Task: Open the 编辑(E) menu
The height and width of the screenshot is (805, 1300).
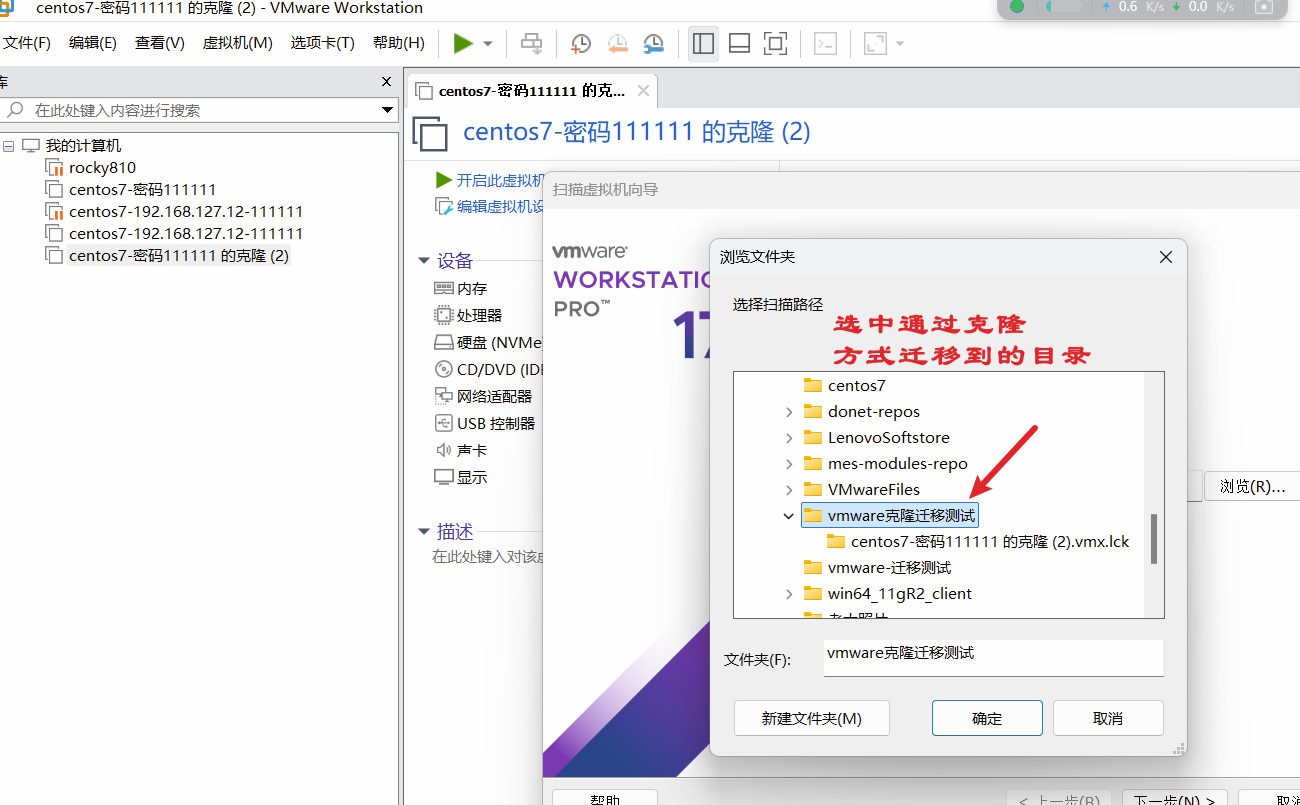Action: (x=93, y=43)
